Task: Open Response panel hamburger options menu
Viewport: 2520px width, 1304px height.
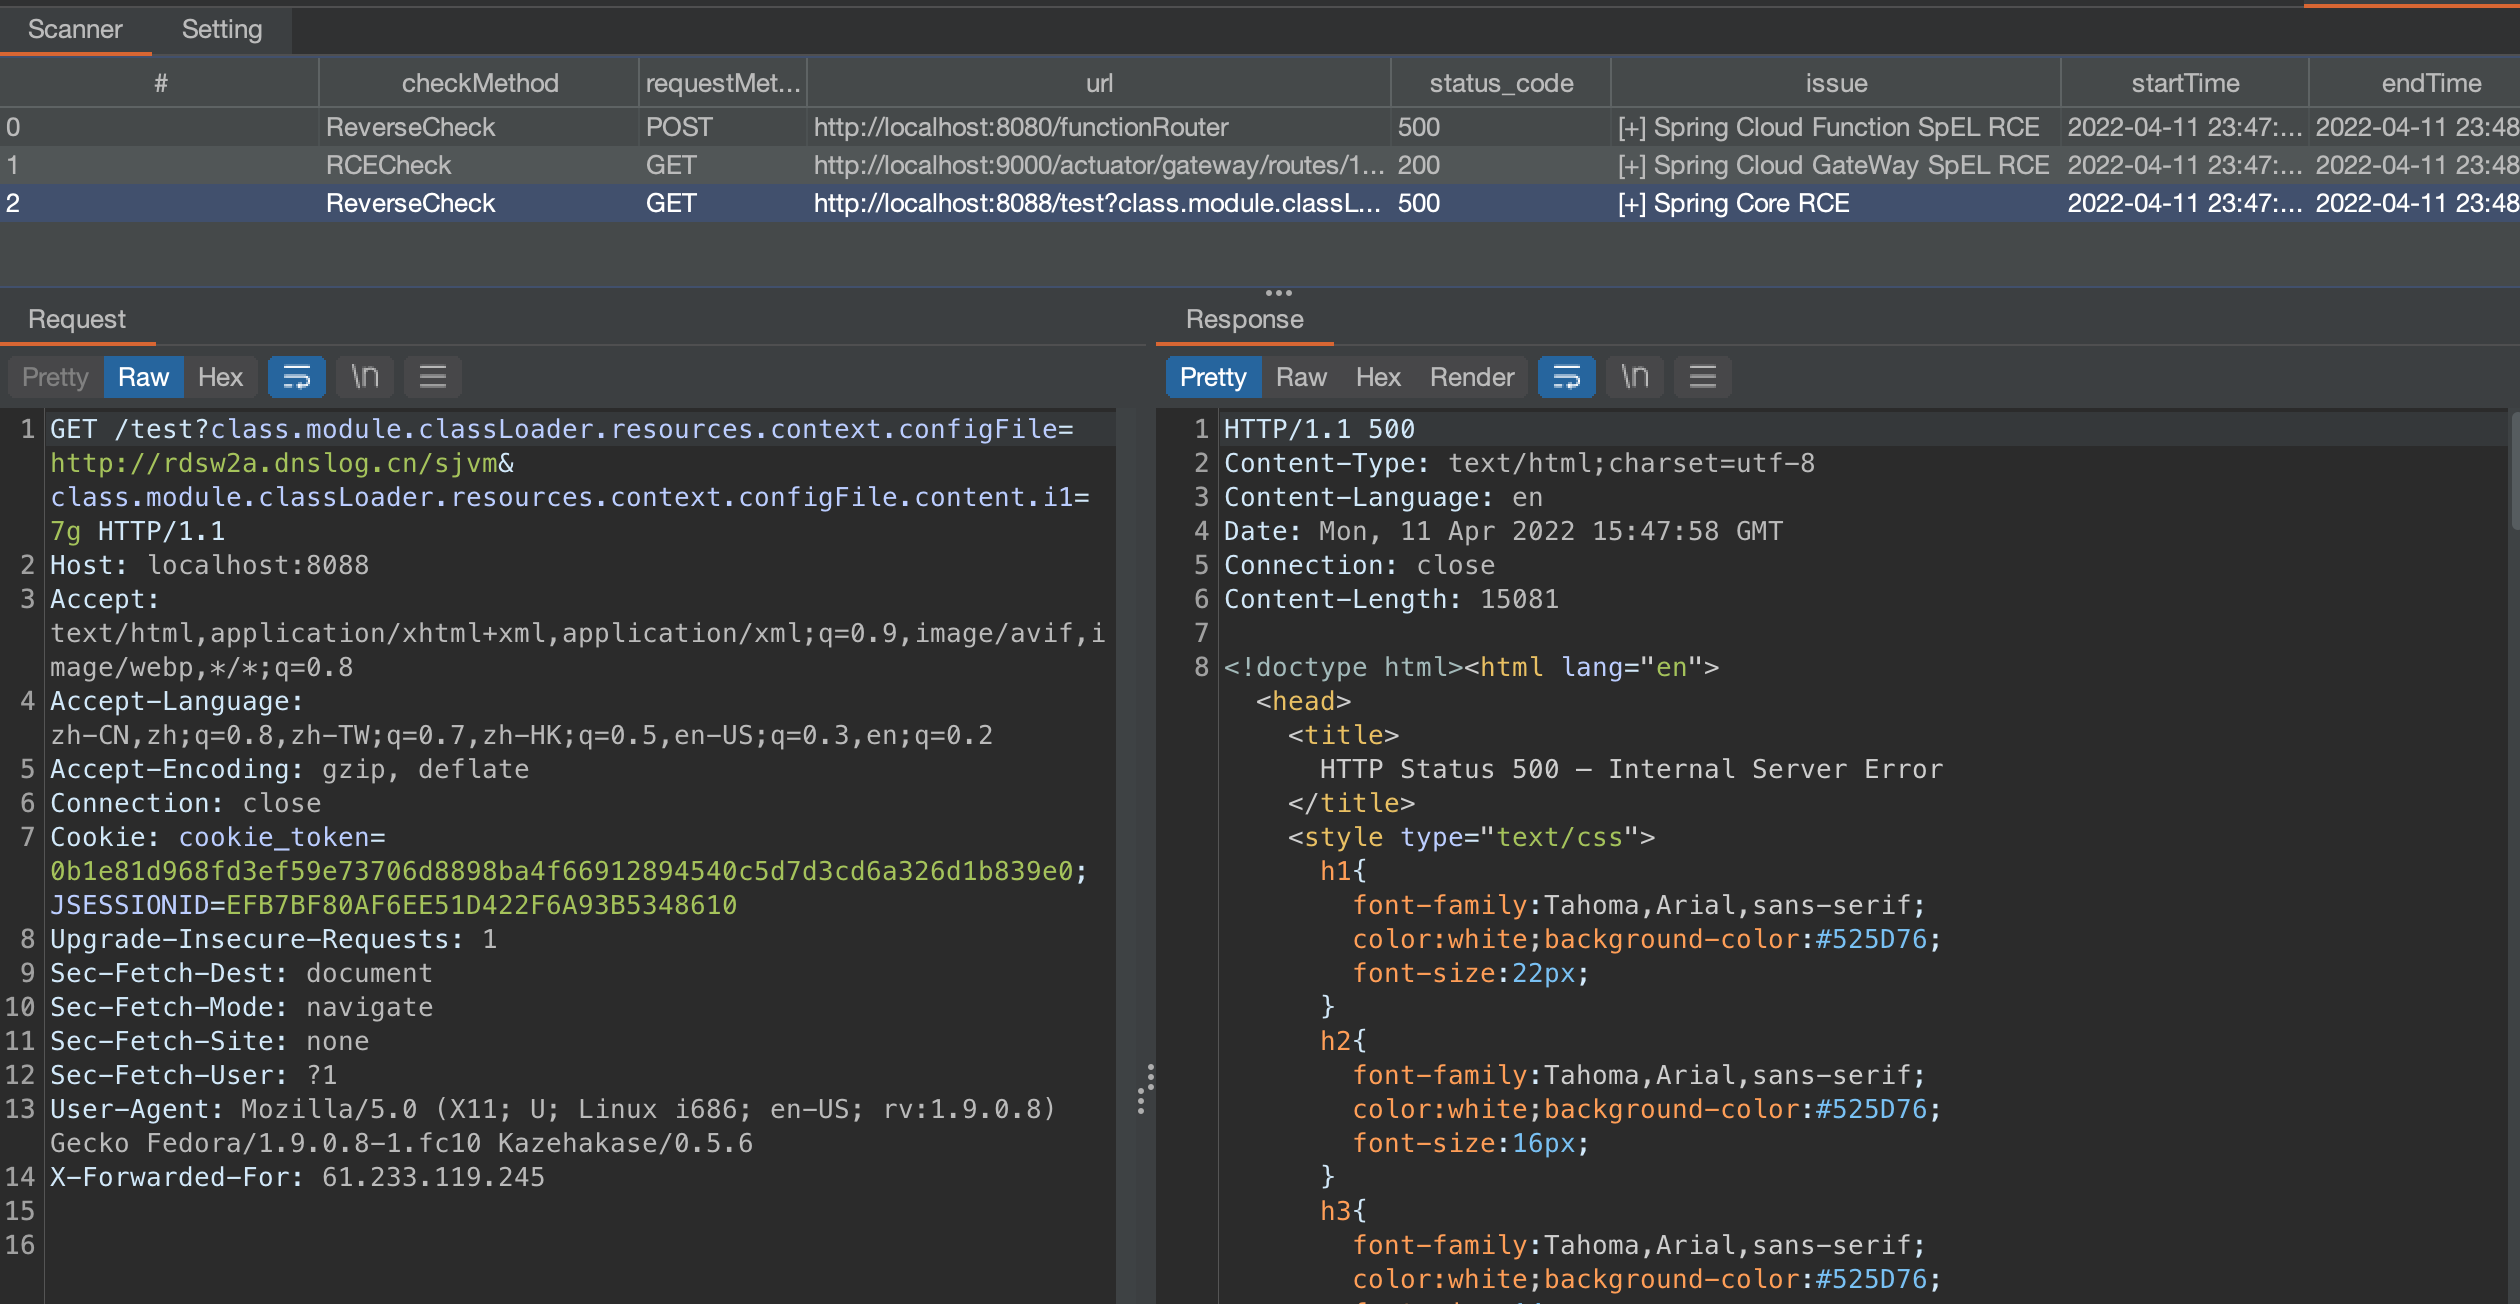Action: click(1703, 377)
